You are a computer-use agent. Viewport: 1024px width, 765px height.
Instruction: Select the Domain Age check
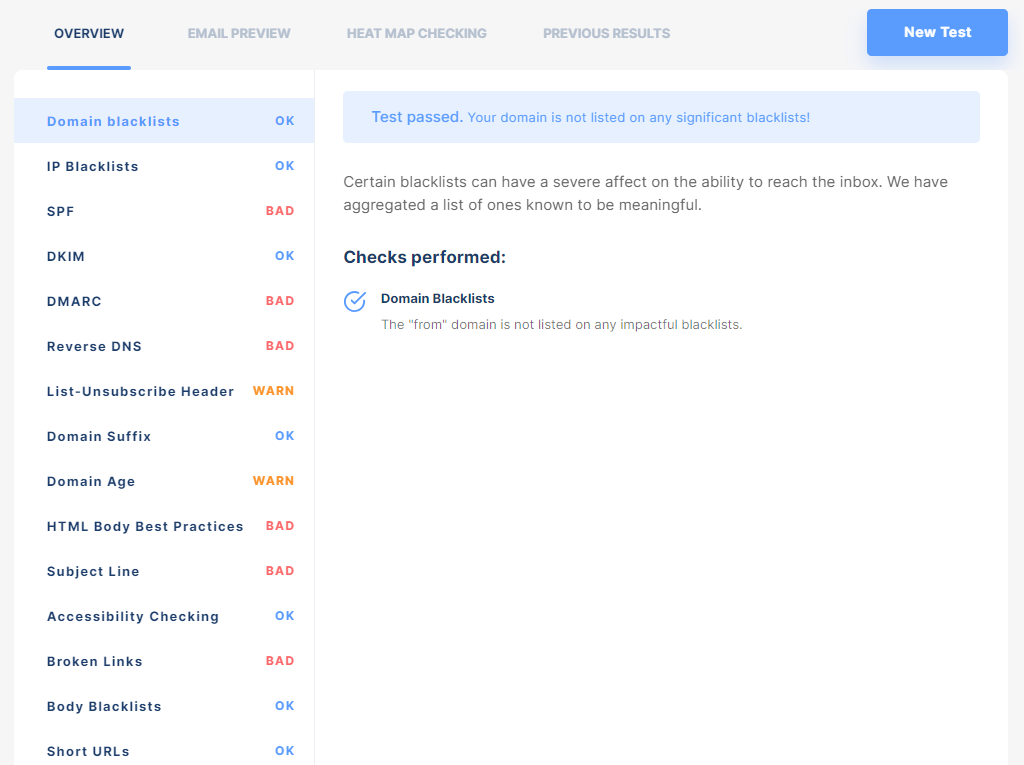pyautogui.click(x=164, y=481)
